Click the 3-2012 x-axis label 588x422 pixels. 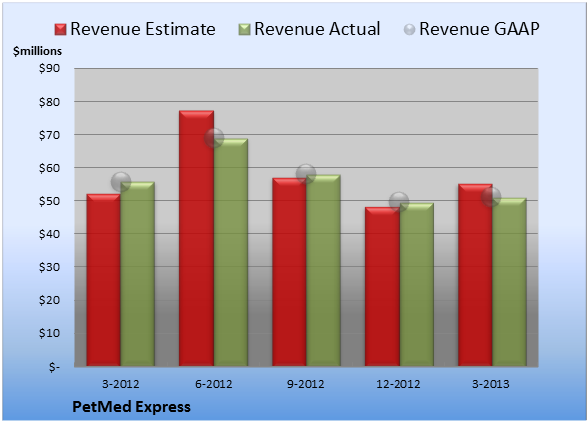[121, 384]
